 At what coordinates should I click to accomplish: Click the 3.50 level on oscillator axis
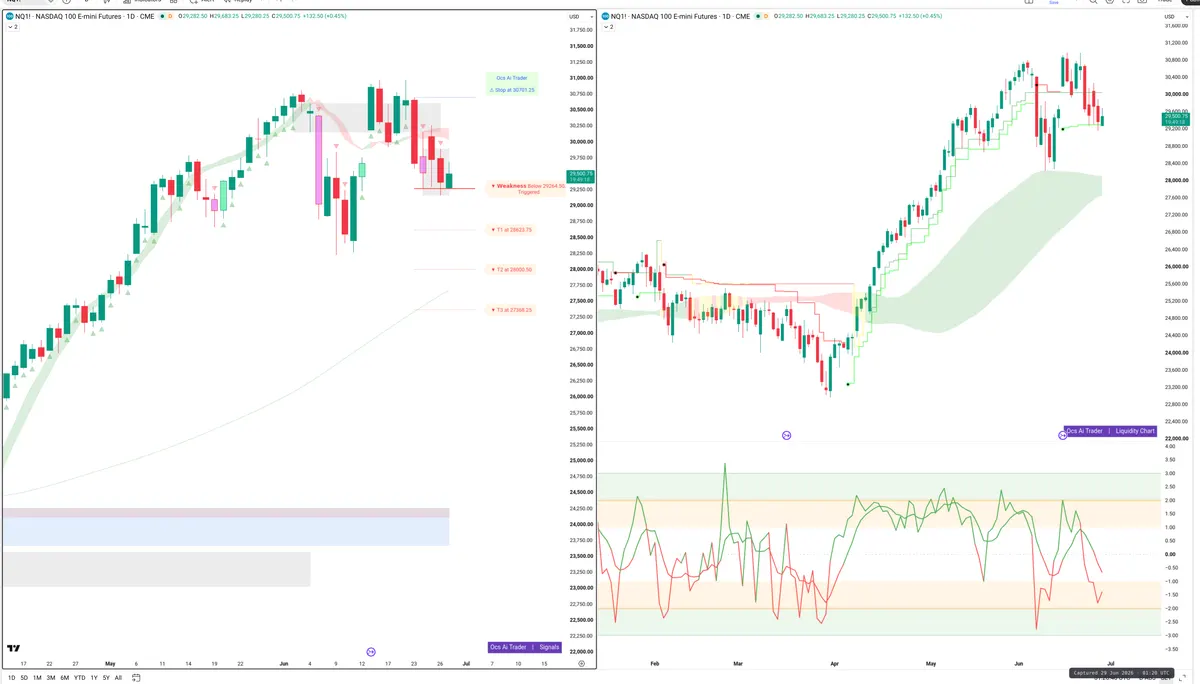1169,460
